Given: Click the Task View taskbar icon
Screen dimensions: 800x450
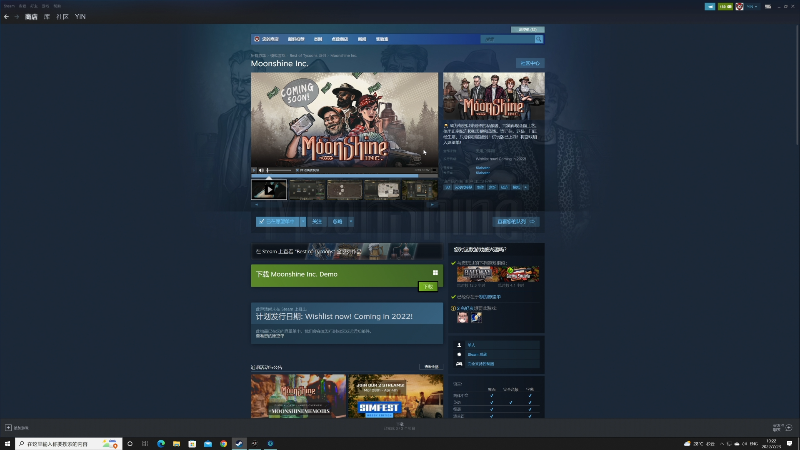Looking at the screenshot, I should 145,444.
